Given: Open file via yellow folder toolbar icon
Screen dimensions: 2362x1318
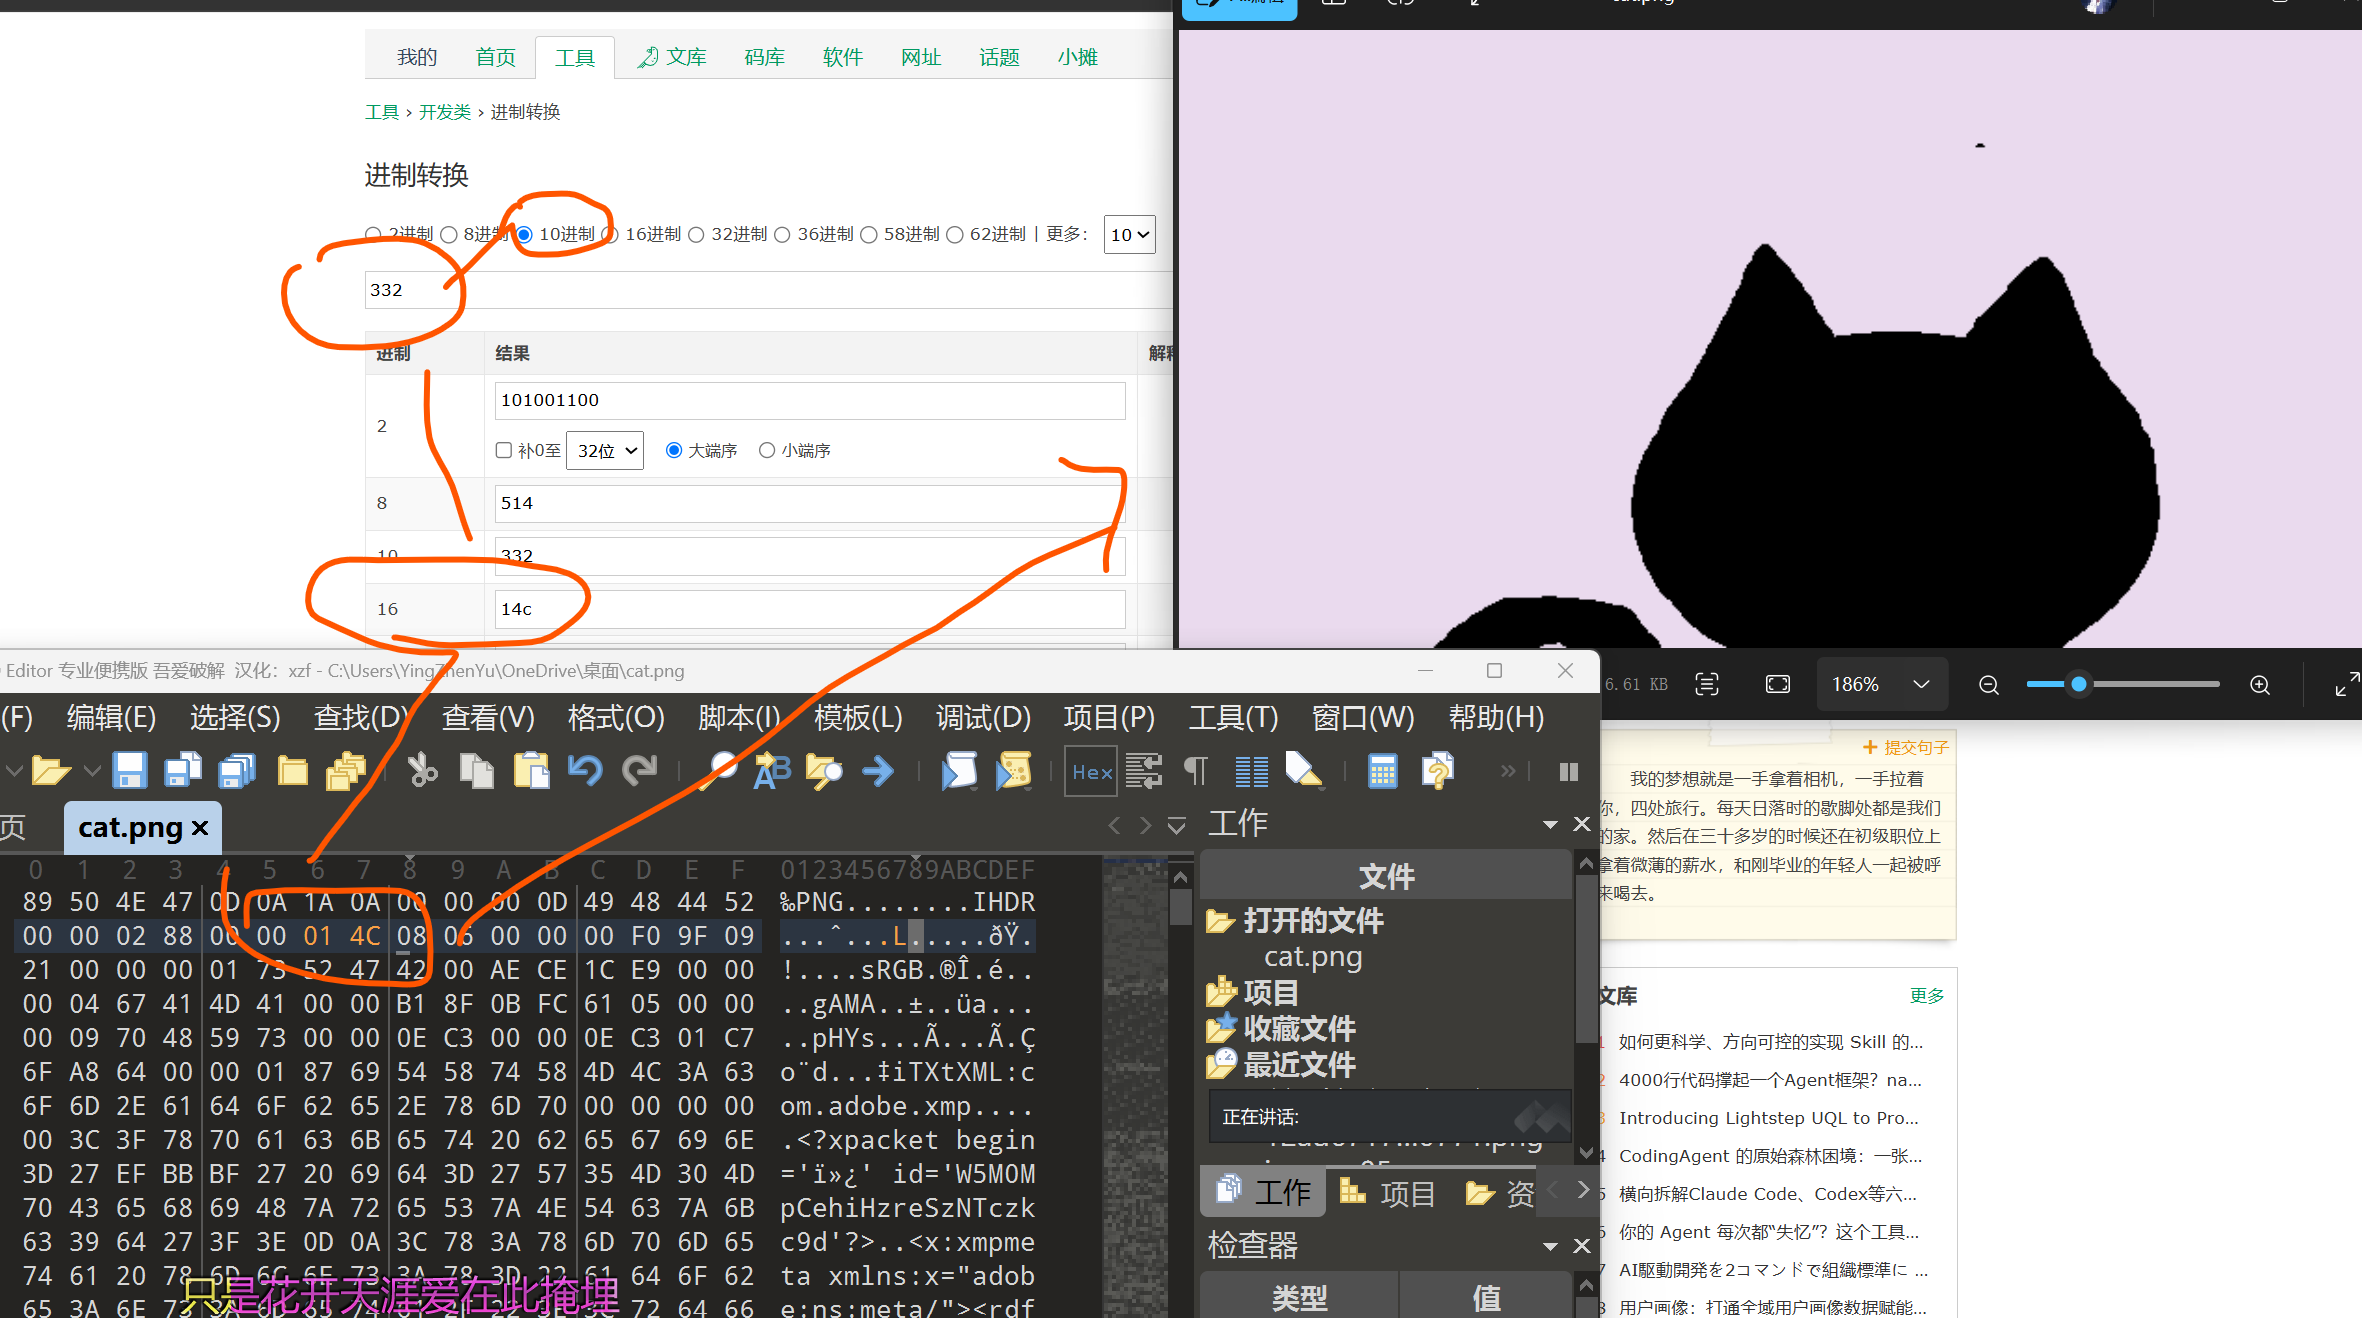Looking at the screenshot, I should pos(50,771).
